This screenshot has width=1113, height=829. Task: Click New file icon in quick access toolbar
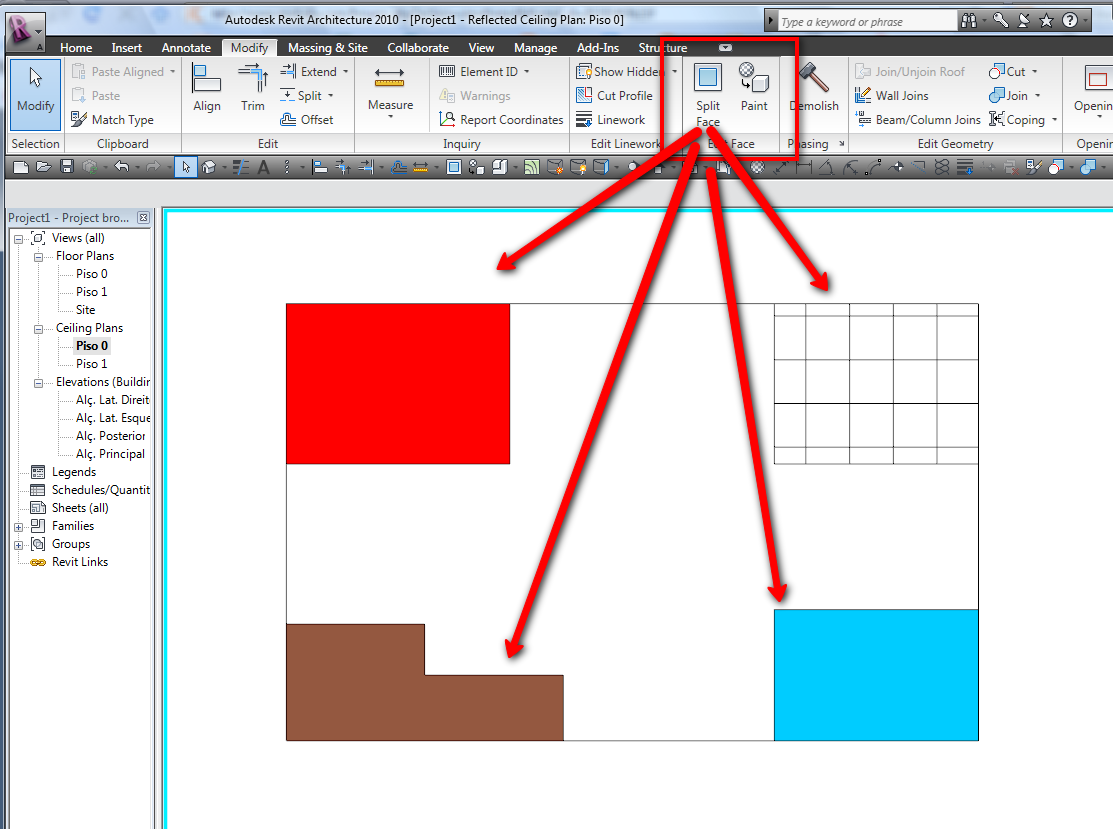tap(21, 168)
